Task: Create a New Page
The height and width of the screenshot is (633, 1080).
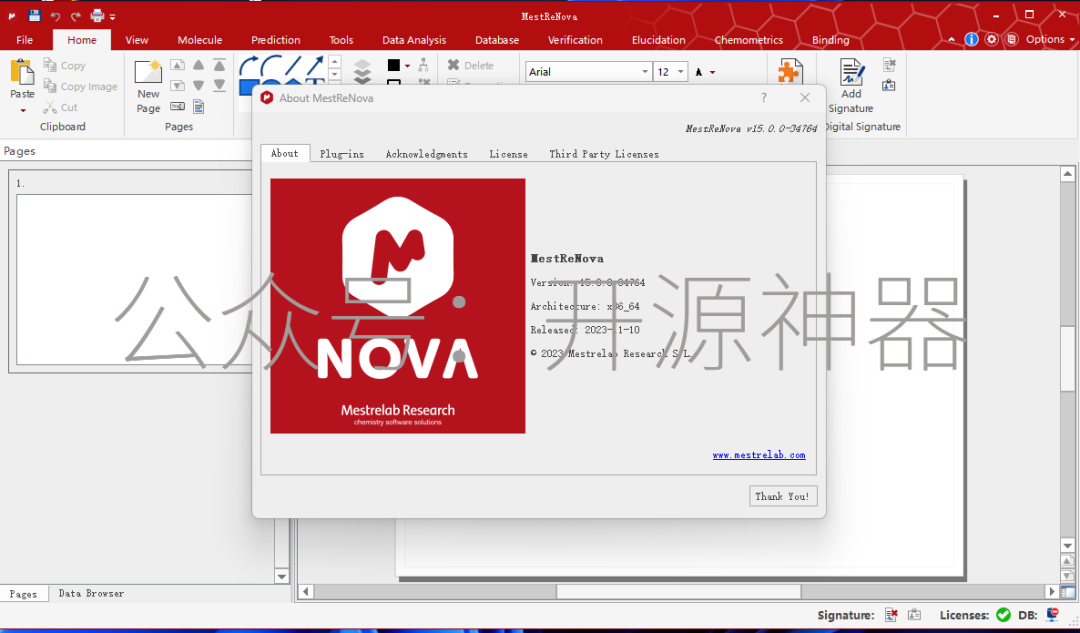Action: [148, 87]
